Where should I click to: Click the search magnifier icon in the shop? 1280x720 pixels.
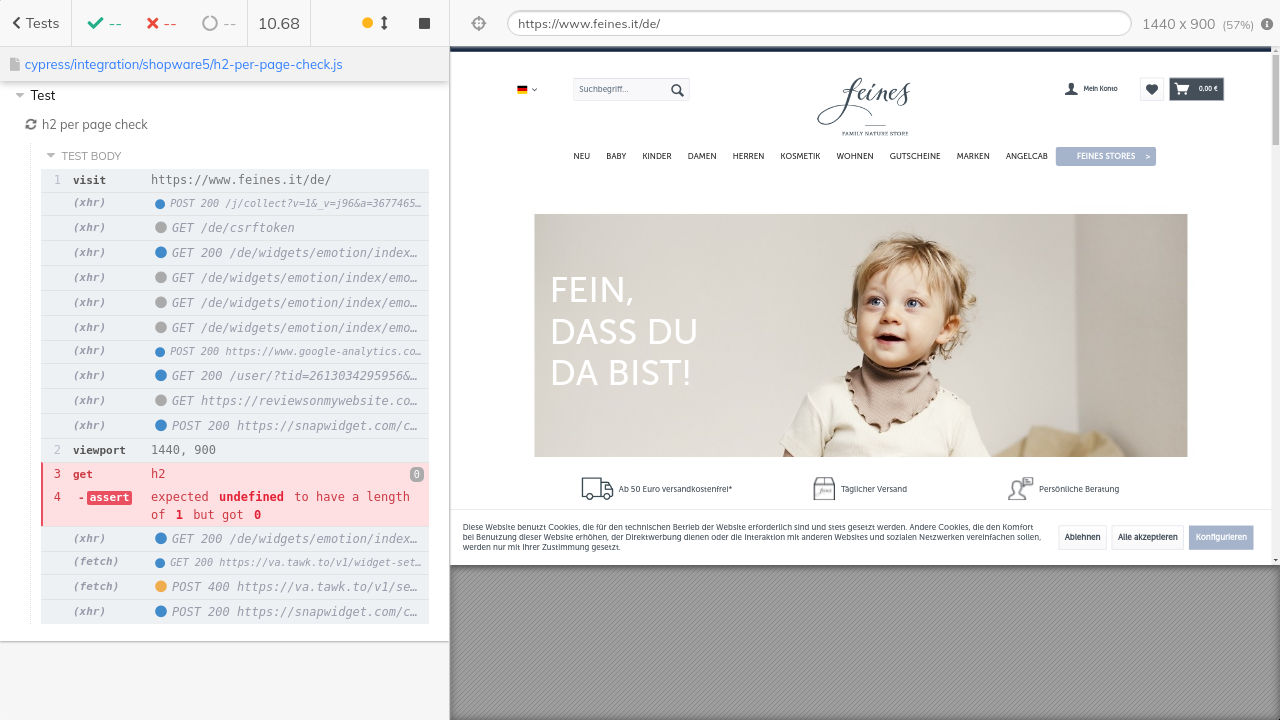pyautogui.click(x=677, y=90)
